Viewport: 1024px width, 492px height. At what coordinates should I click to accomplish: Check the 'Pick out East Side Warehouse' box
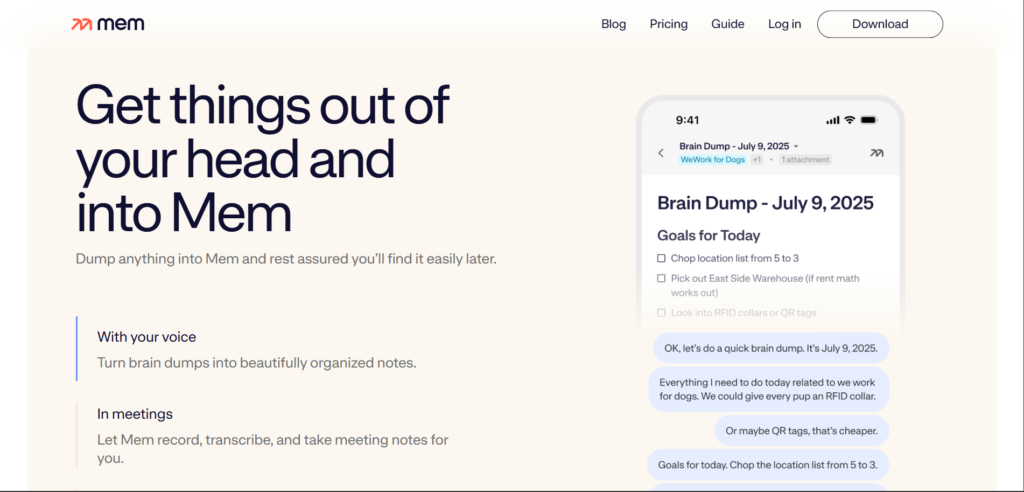(661, 278)
